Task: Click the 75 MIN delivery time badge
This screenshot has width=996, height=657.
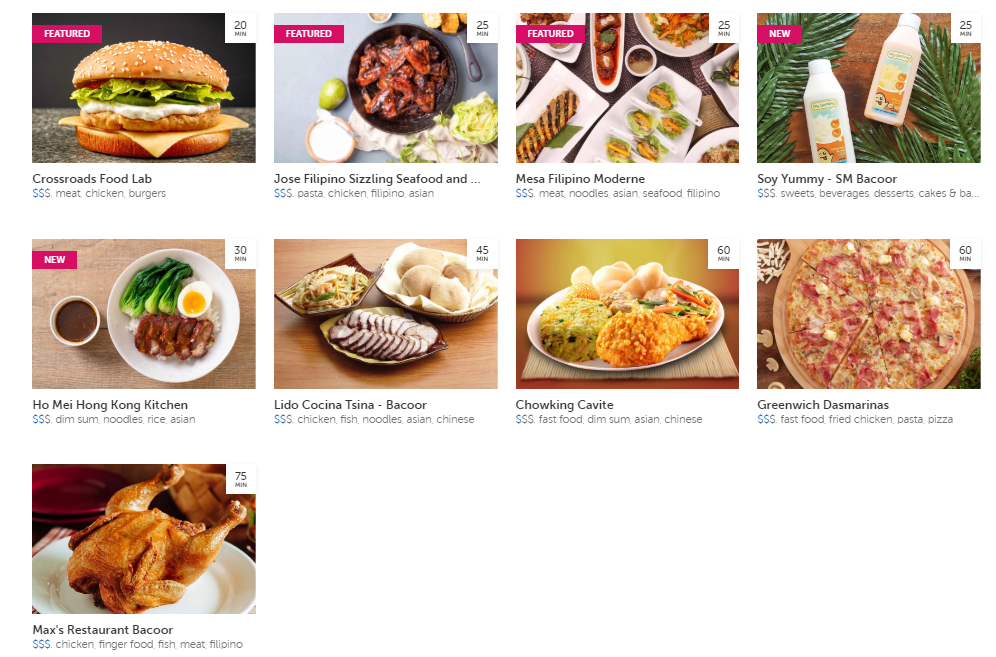Action: click(x=241, y=479)
